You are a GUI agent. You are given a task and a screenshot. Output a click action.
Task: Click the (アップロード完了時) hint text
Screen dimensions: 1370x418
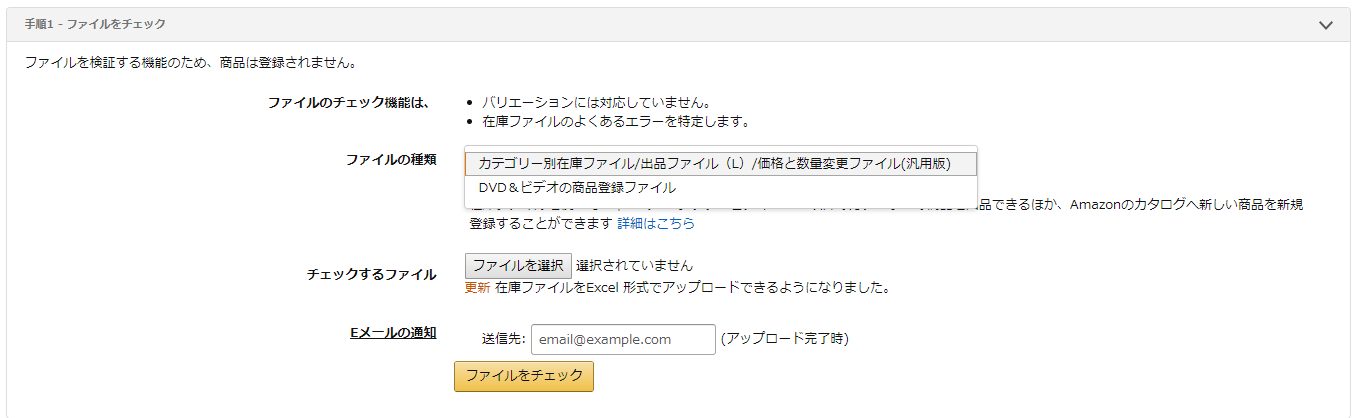coord(784,340)
